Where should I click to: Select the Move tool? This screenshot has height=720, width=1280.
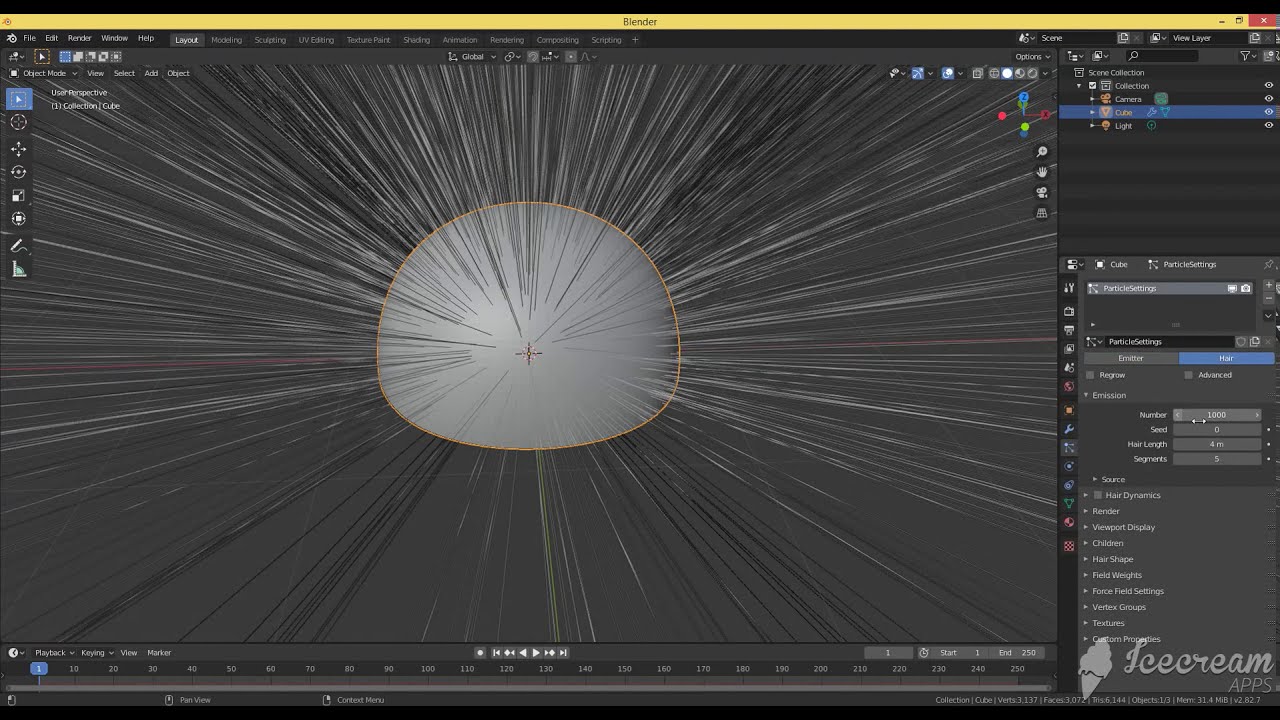point(18,149)
